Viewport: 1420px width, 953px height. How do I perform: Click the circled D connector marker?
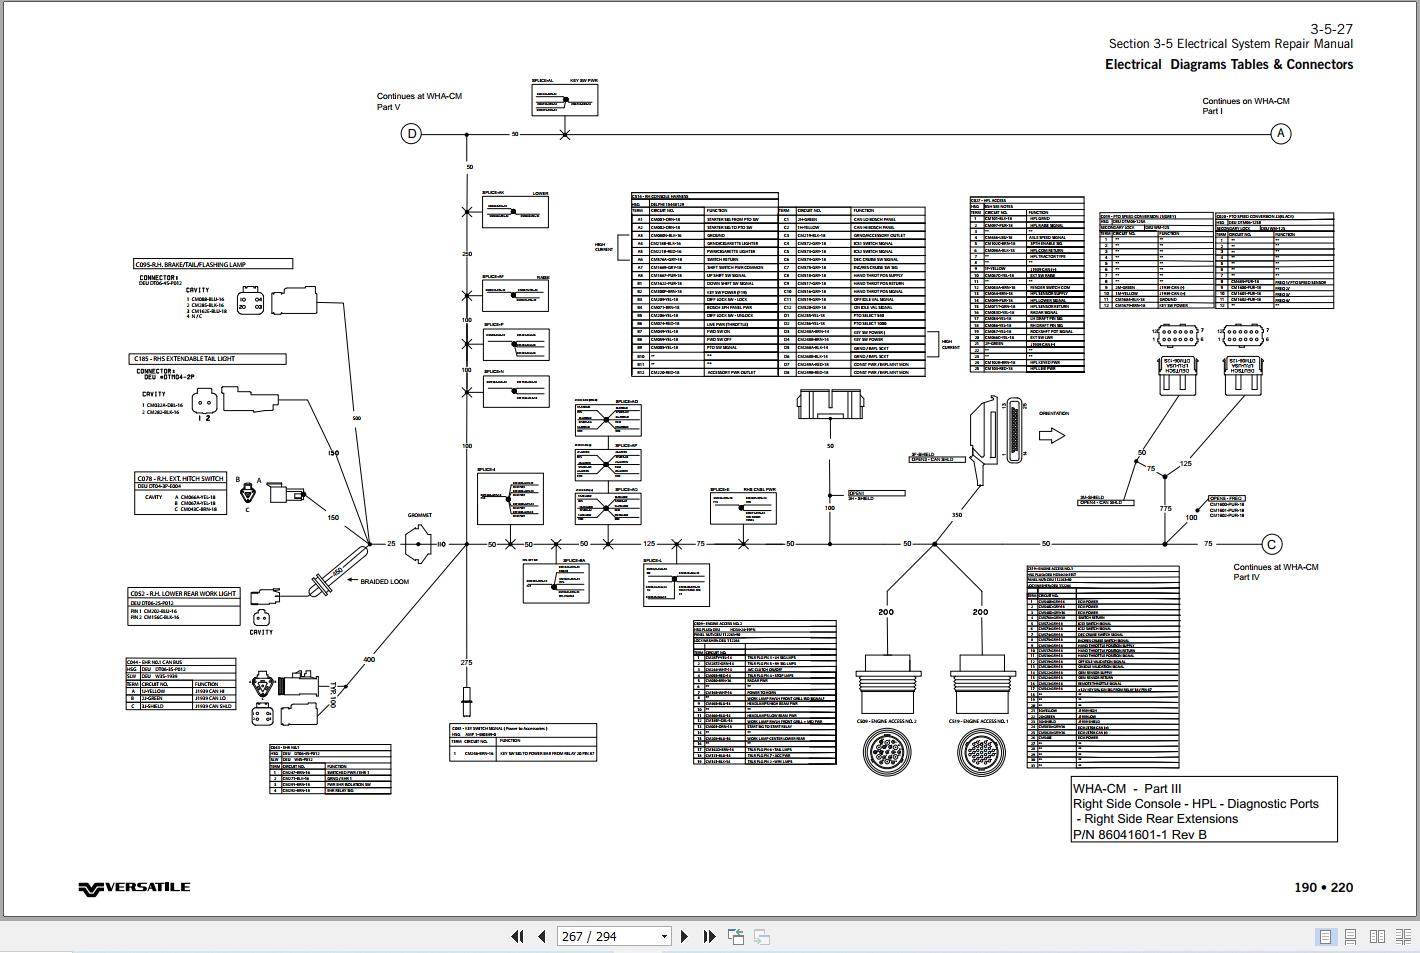click(x=411, y=134)
